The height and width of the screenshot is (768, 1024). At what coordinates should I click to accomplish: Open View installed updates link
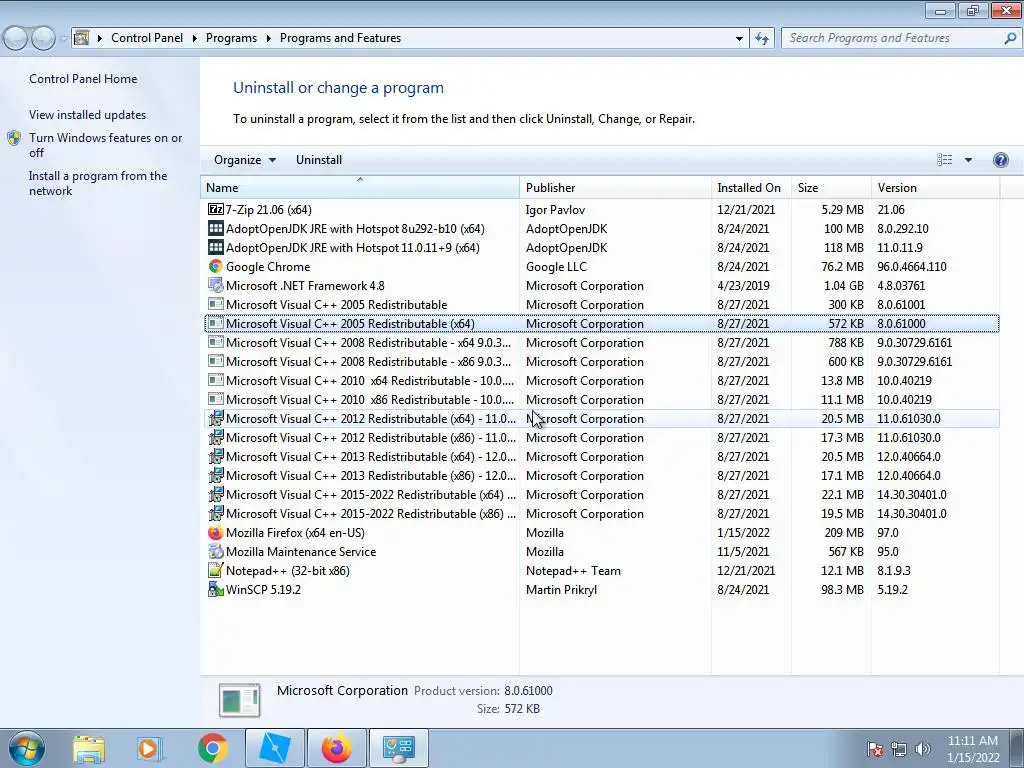[x=88, y=114]
